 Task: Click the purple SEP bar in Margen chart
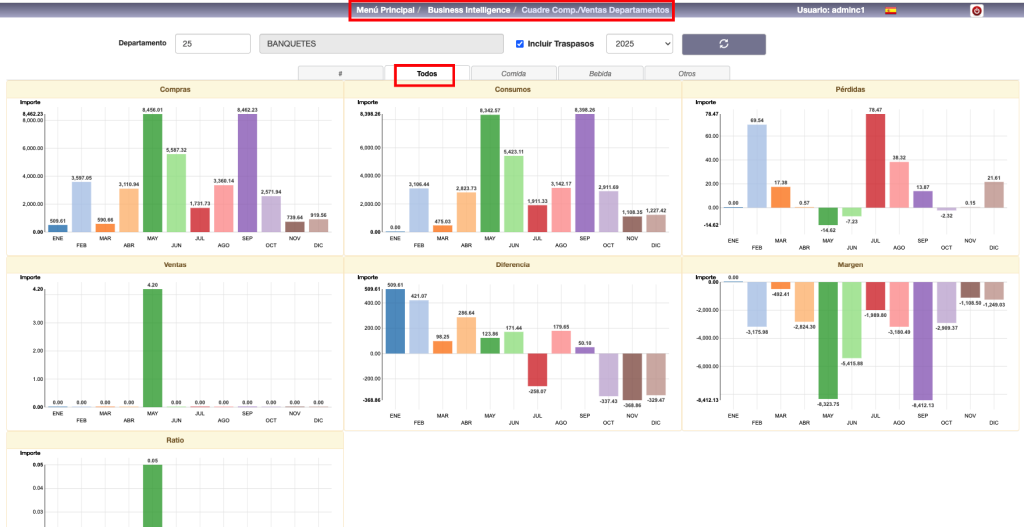[921, 340]
